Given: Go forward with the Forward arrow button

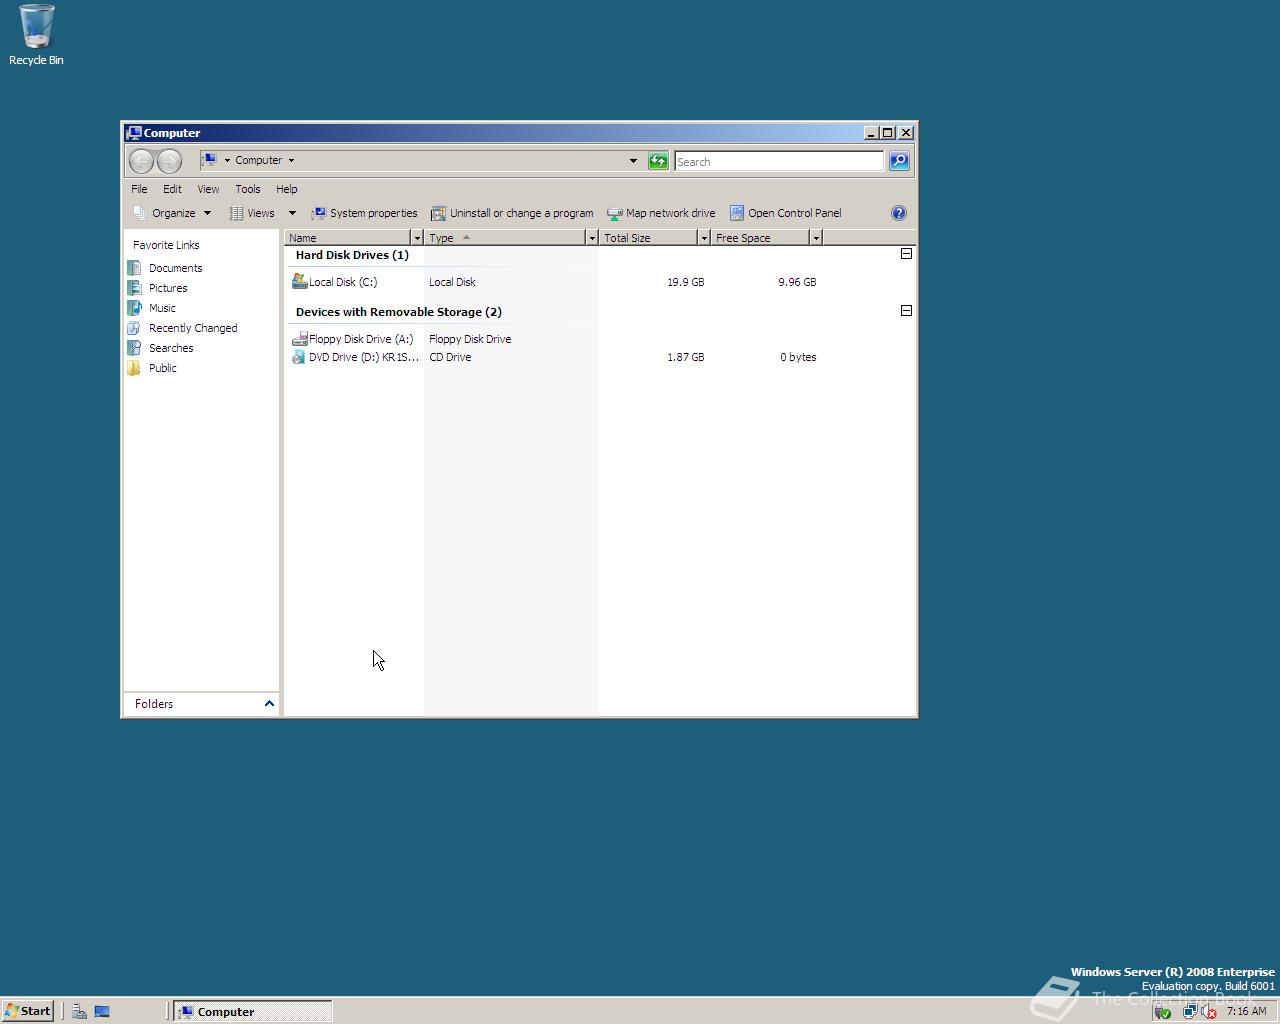Looking at the screenshot, I should coord(170,161).
